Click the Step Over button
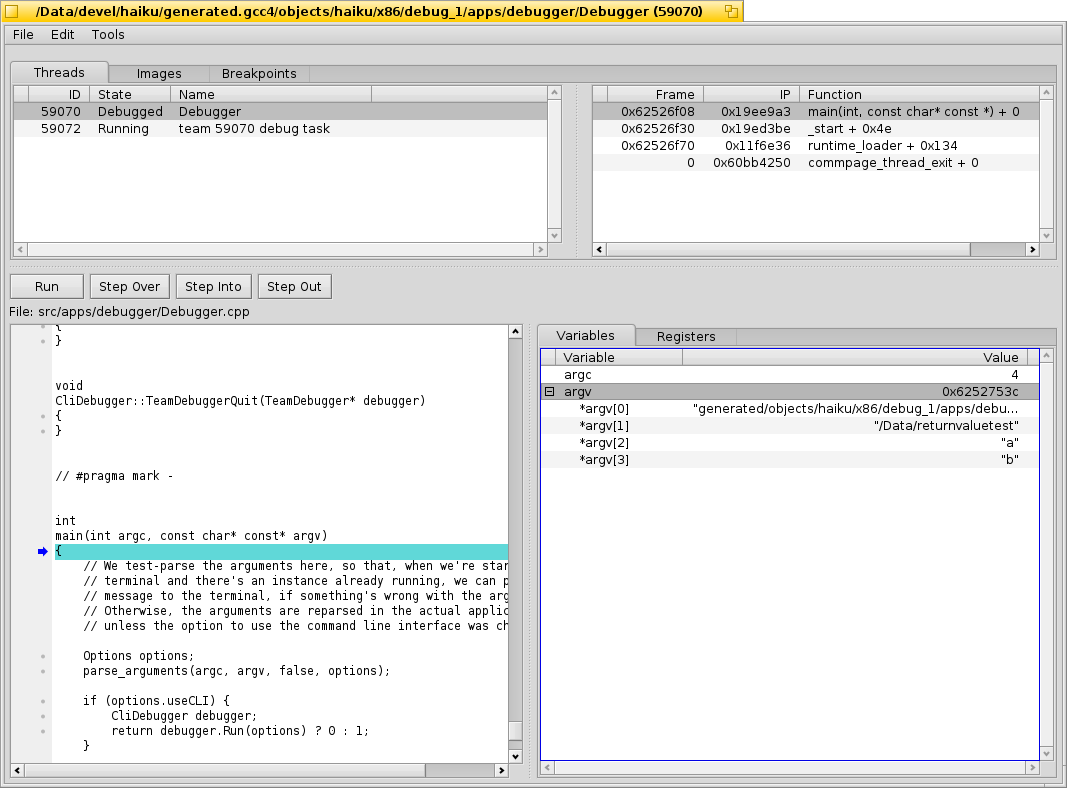Viewport: 1067px width, 788px height. [x=129, y=286]
